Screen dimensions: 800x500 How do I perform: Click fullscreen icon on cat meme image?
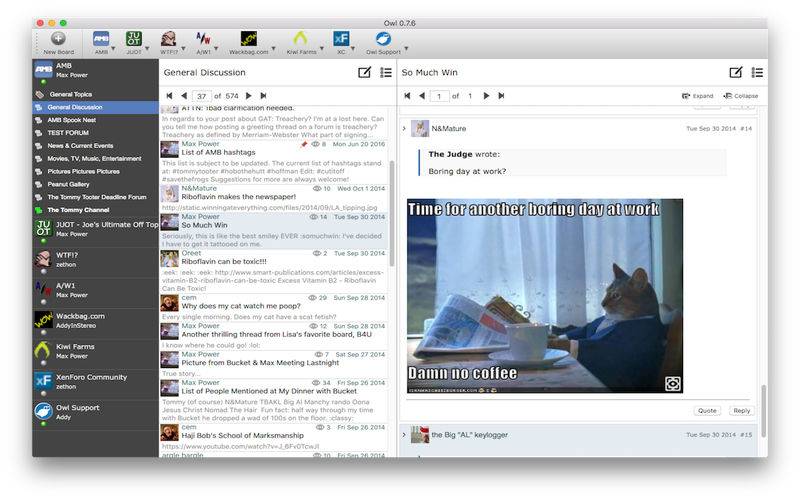673,384
